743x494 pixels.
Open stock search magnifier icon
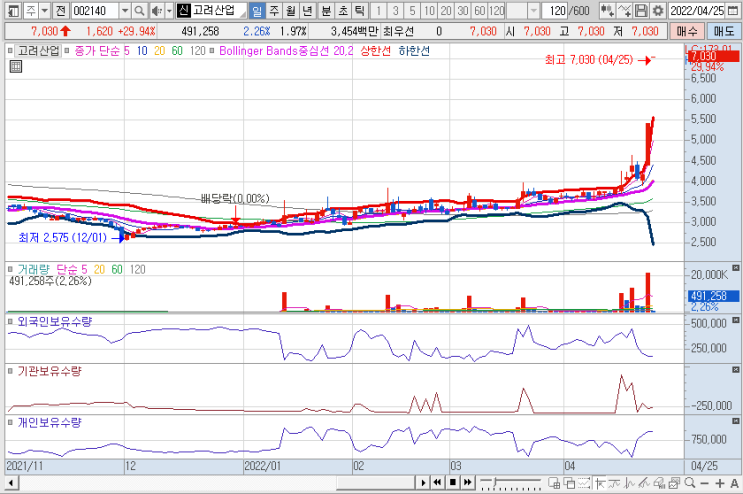tap(139, 10)
